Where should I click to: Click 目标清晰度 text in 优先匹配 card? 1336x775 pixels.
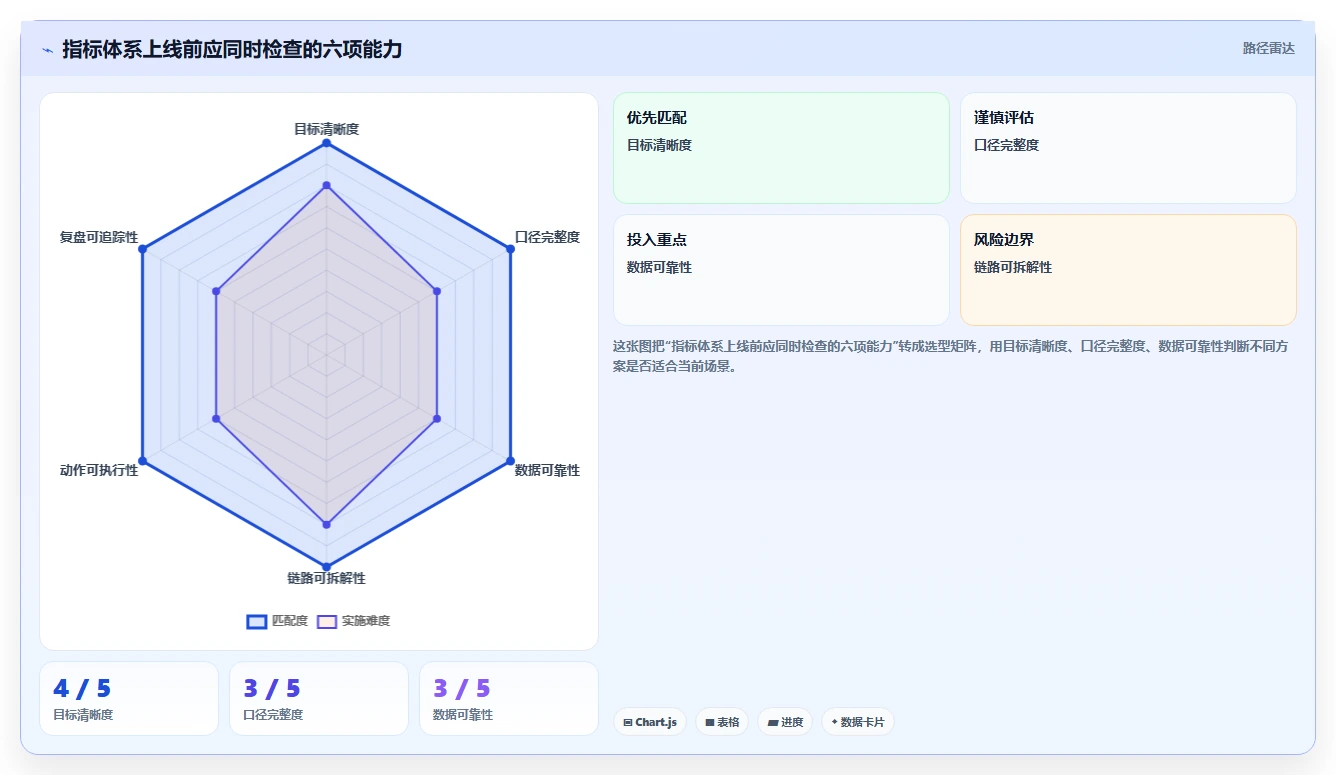(x=659, y=145)
